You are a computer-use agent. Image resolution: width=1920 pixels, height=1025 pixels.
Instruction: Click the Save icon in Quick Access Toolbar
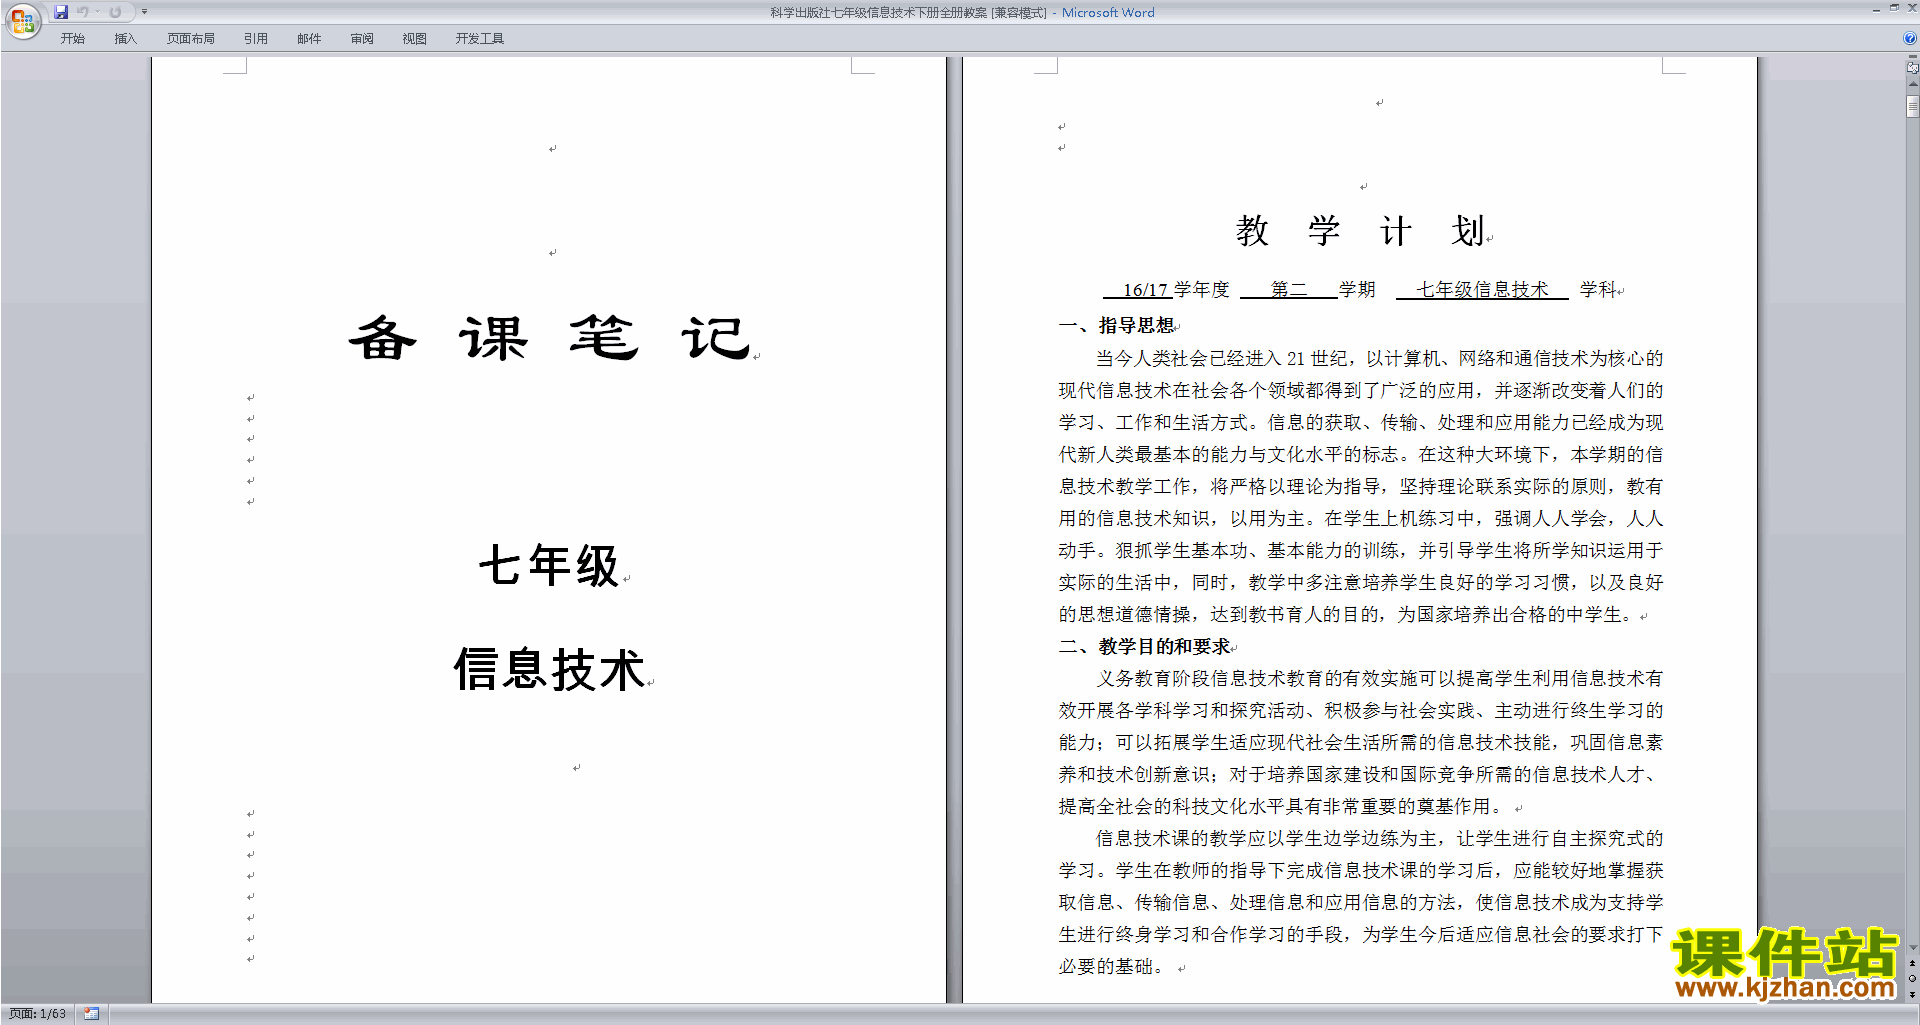coord(61,12)
